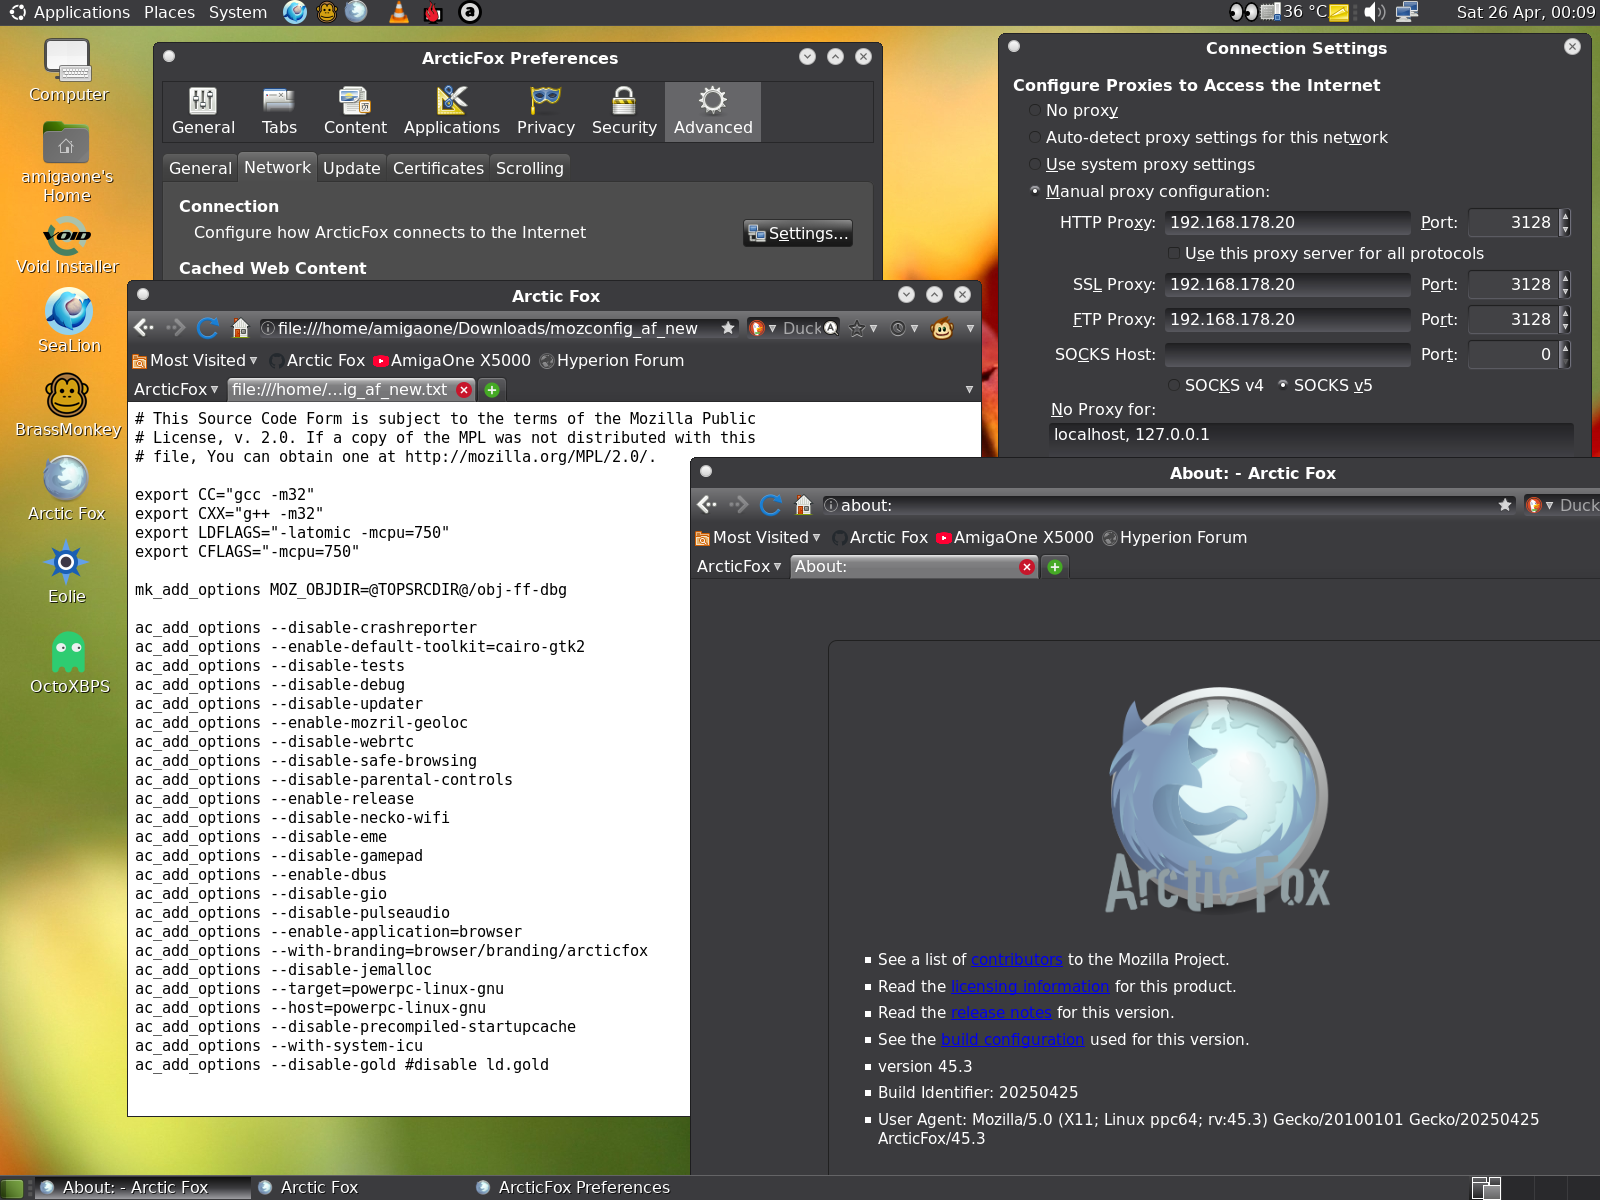Expand the Most Visited bookmarks dropdown in About window
The width and height of the screenshot is (1600, 1200).
[758, 538]
